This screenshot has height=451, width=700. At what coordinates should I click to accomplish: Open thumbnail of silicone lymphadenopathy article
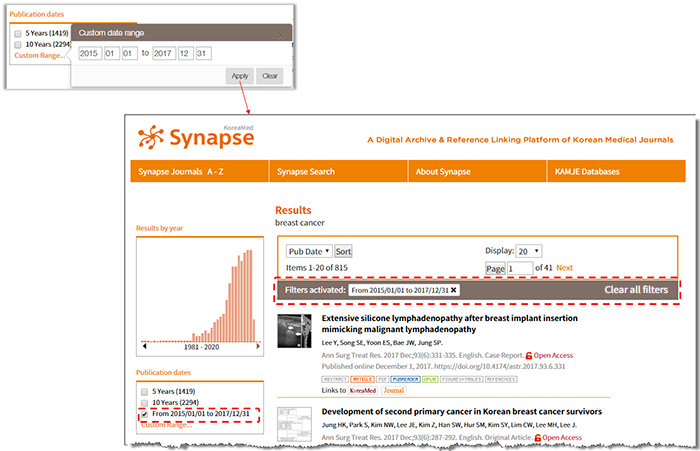[294, 331]
